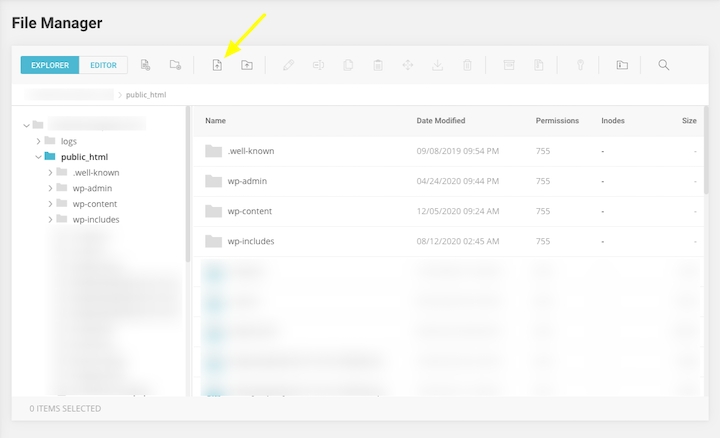Image resolution: width=720 pixels, height=438 pixels.
Task: Collapse the root folder in tree
Action: click(27, 125)
